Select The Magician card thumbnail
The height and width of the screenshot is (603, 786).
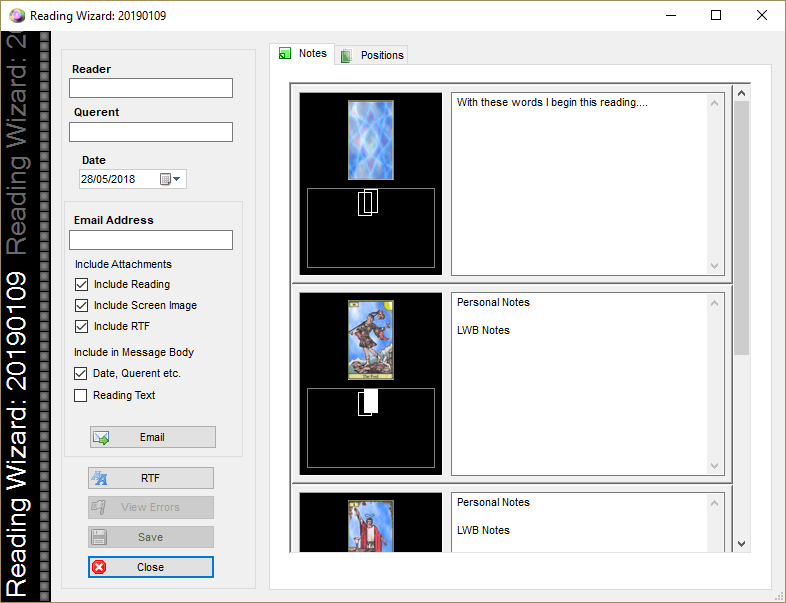point(371,526)
